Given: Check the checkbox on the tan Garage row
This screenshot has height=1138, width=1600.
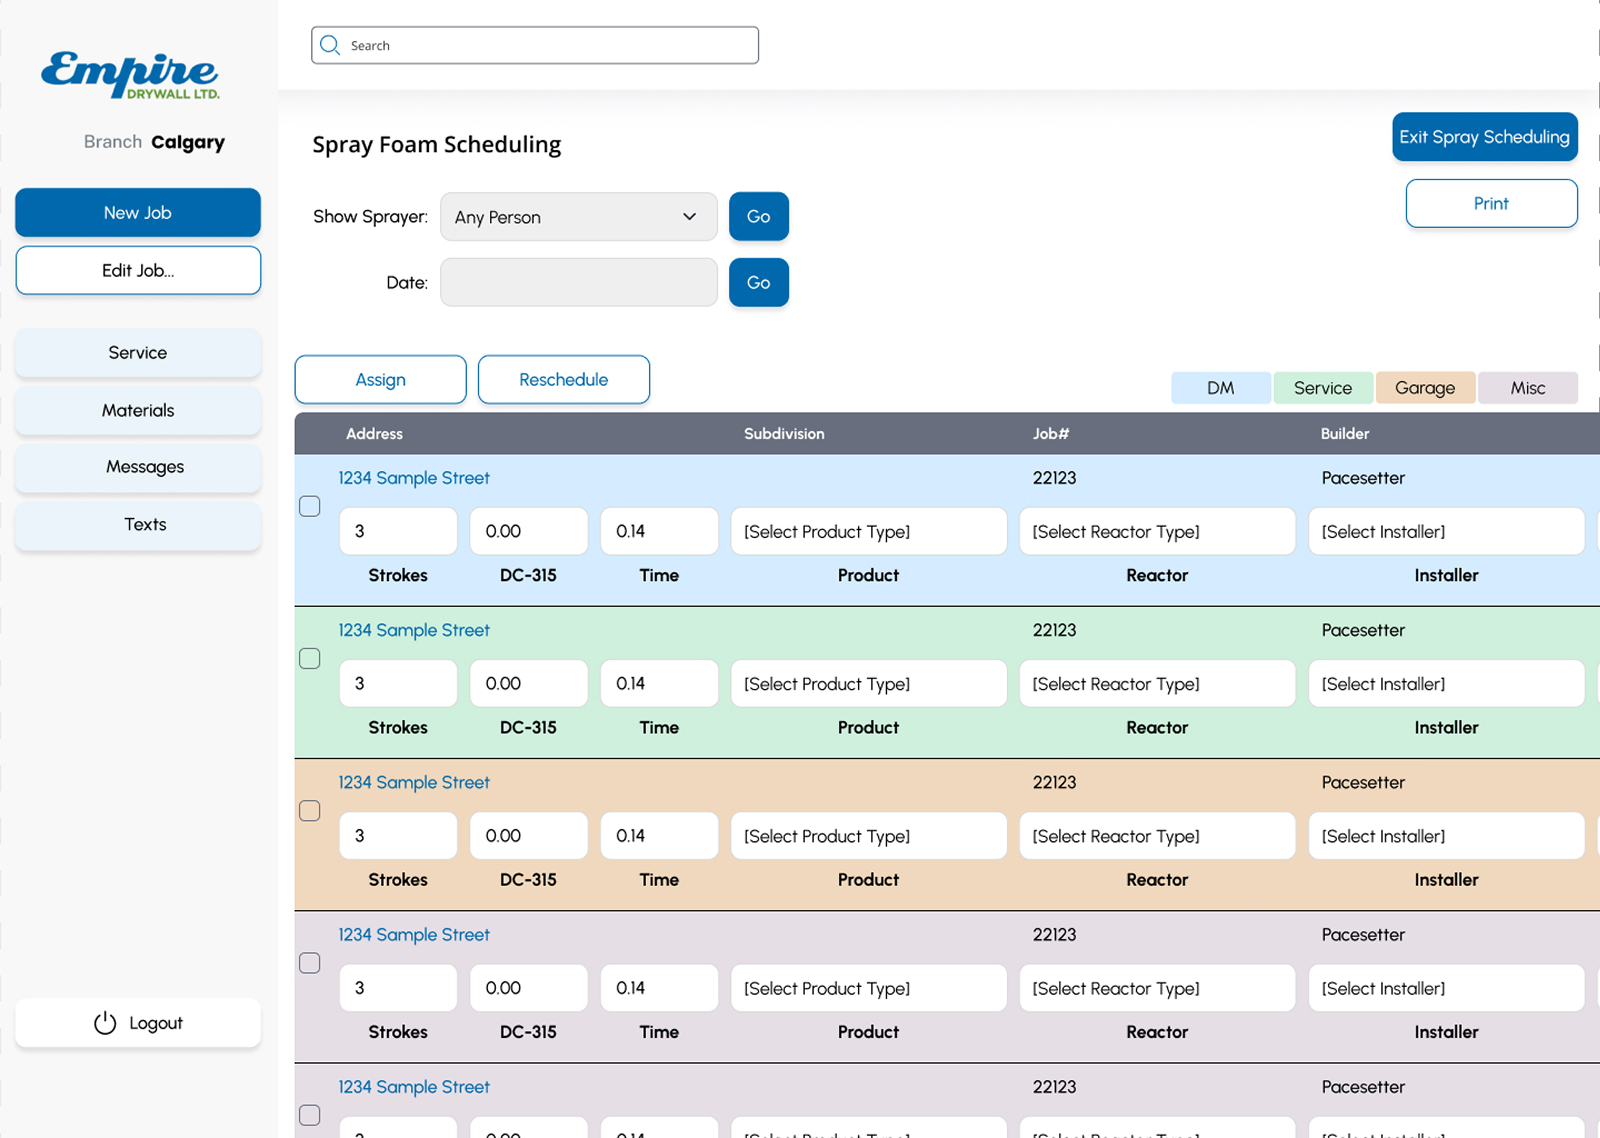Looking at the screenshot, I should point(310,811).
